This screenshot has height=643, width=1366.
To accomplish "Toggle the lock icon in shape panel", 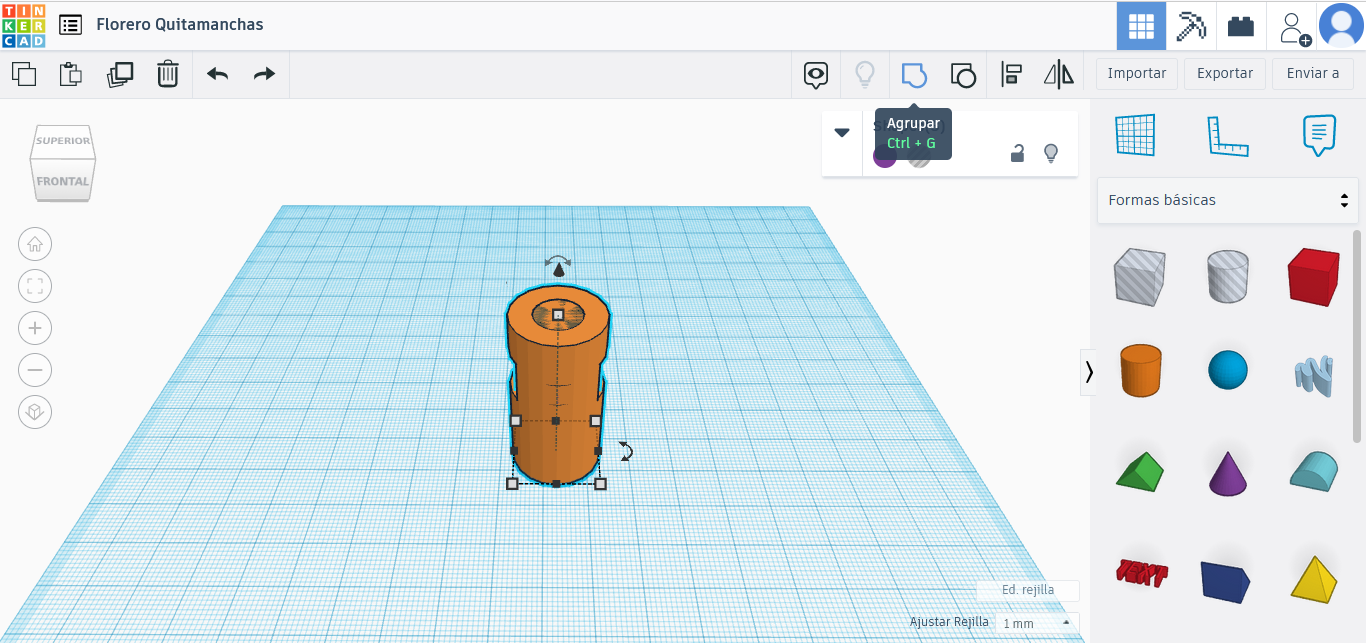I will [x=1017, y=153].
